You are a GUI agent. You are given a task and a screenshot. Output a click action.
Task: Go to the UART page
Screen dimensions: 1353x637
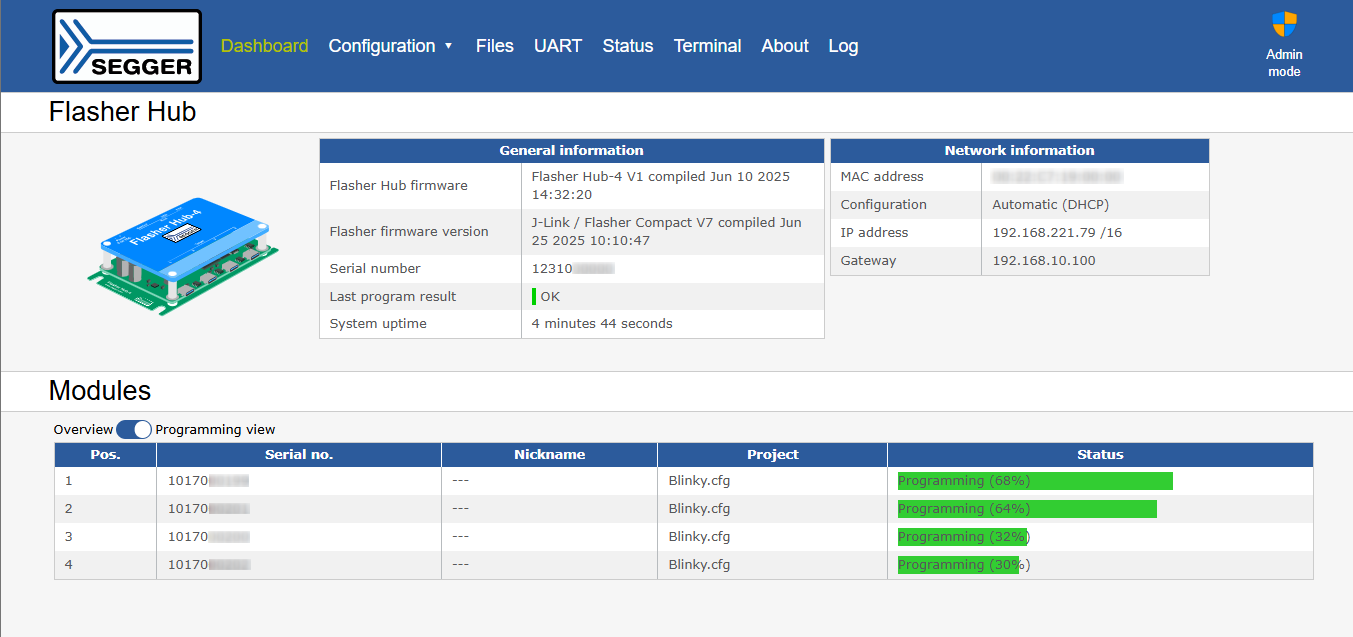pyautogui.click(x=558, y=46)
